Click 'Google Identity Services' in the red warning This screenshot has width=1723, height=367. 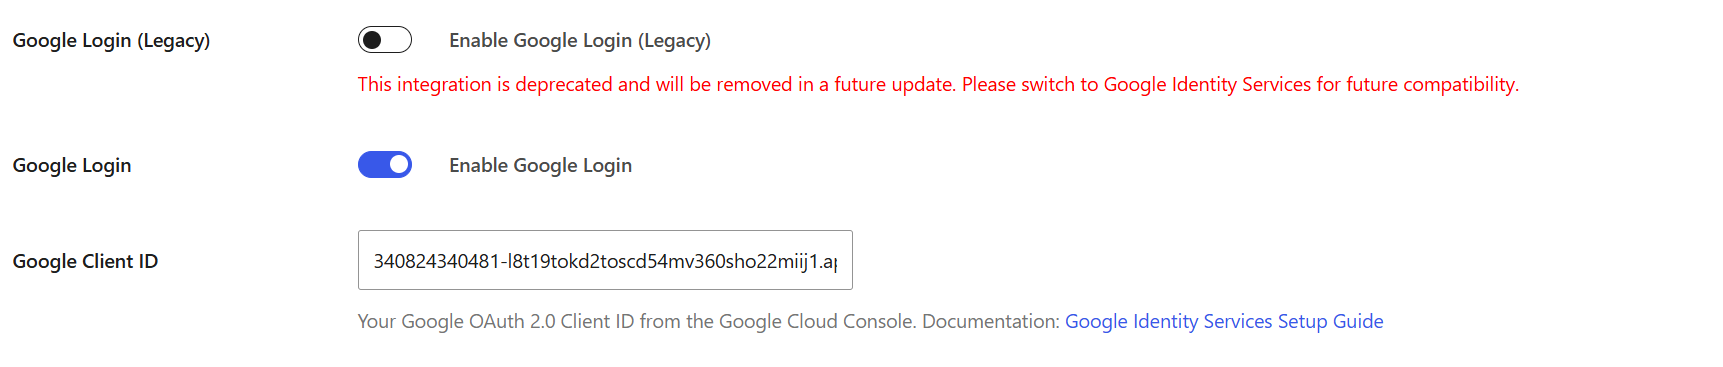click(x=1207, y=84)
